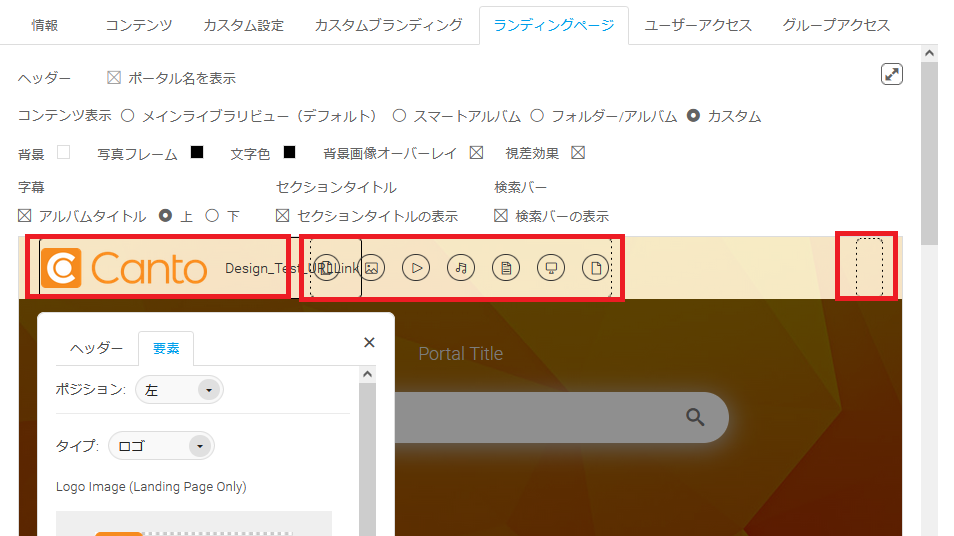Switch to ヘッダー tab in element panel
Image resolution: width=954 pixels, height=536 pixels.
[96, 348]
